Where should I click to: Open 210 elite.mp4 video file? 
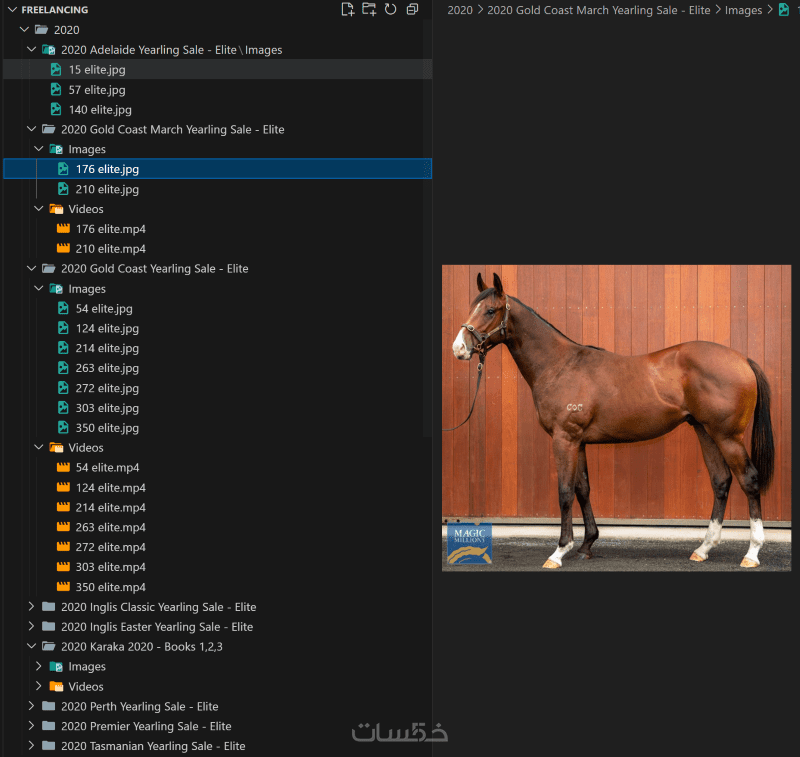(217, 248)
